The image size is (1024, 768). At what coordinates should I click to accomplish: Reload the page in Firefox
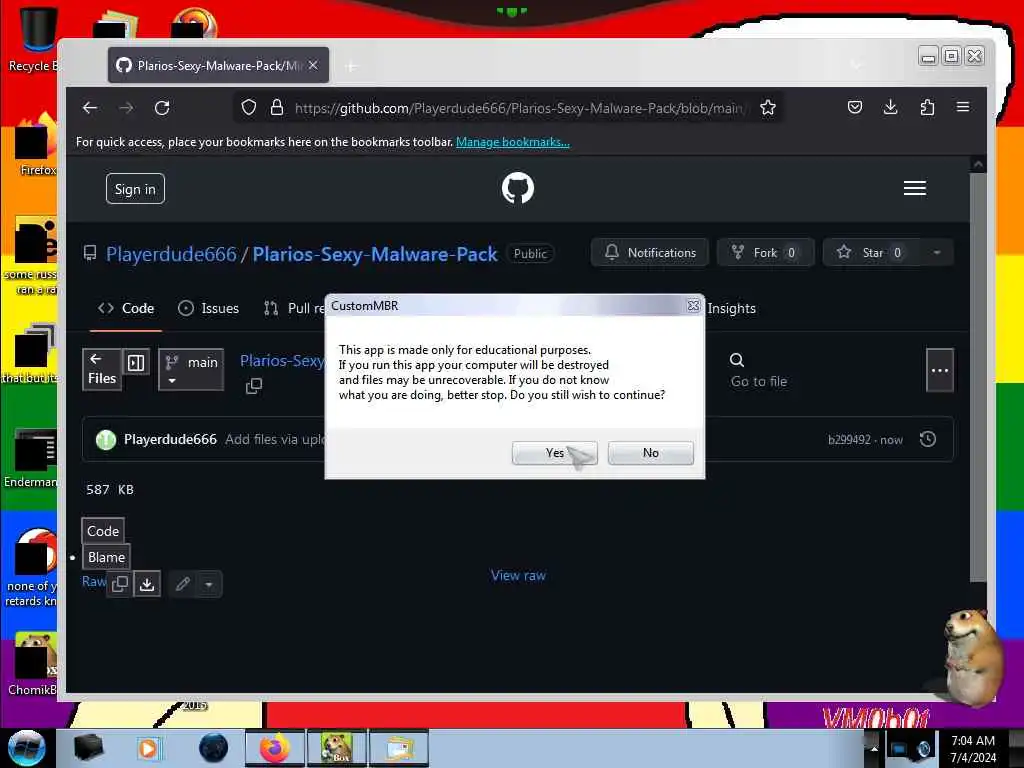coord(162,108)
